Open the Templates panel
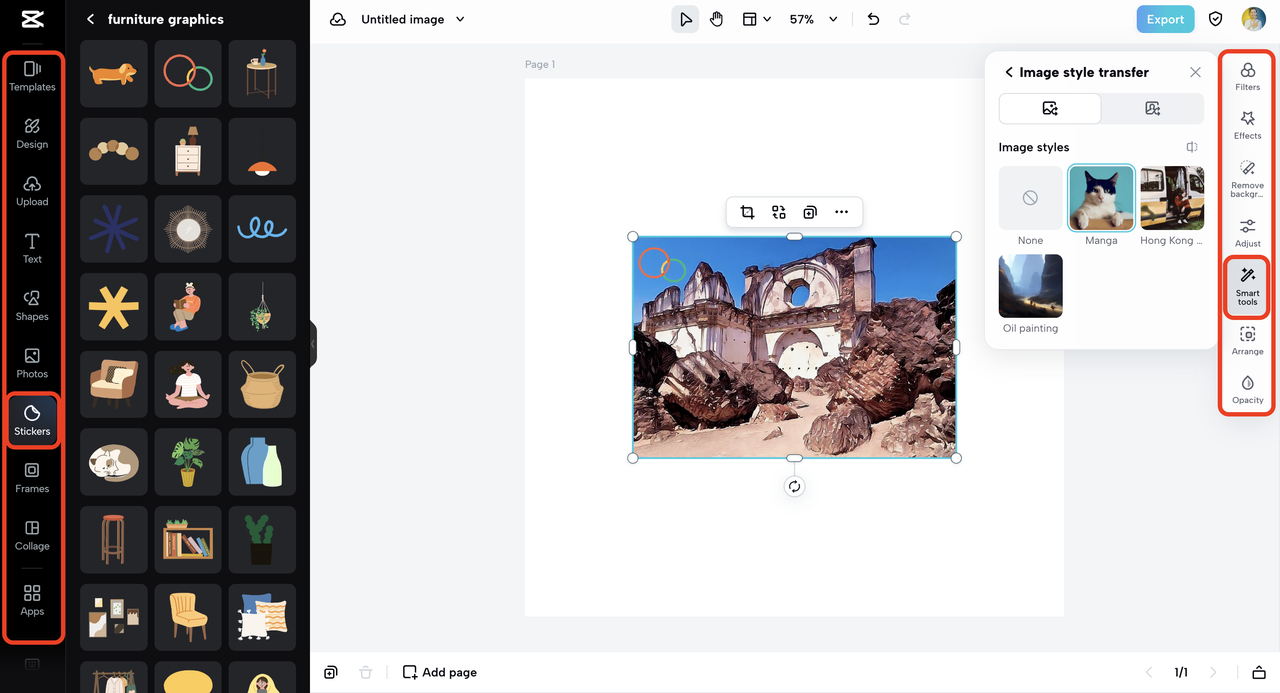The image size is (1280, 693). (x=32, y=75)
